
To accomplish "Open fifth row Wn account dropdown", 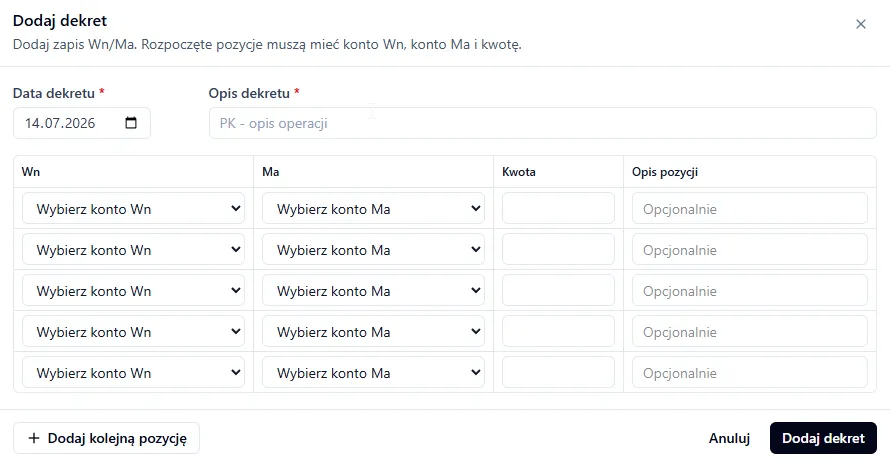I will click(x=133, y=372).
